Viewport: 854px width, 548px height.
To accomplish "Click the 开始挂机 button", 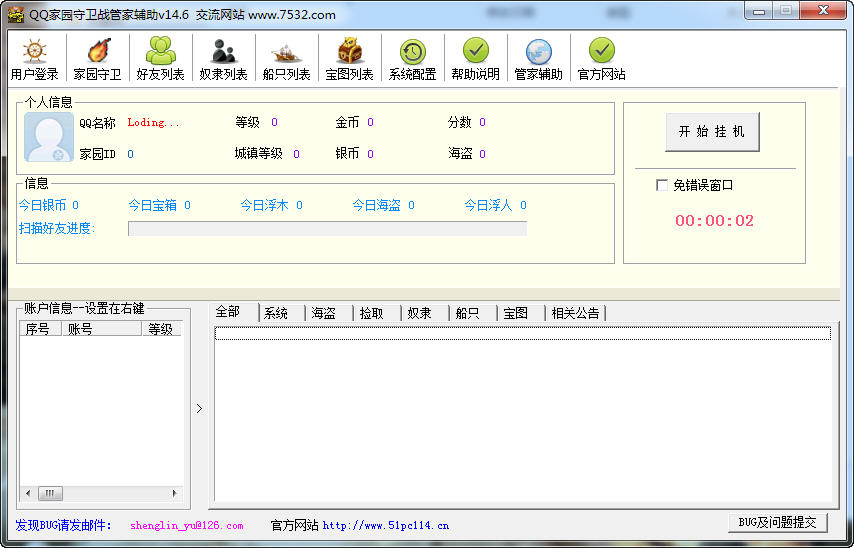I will pyautogui.click(x=712, y=132).
